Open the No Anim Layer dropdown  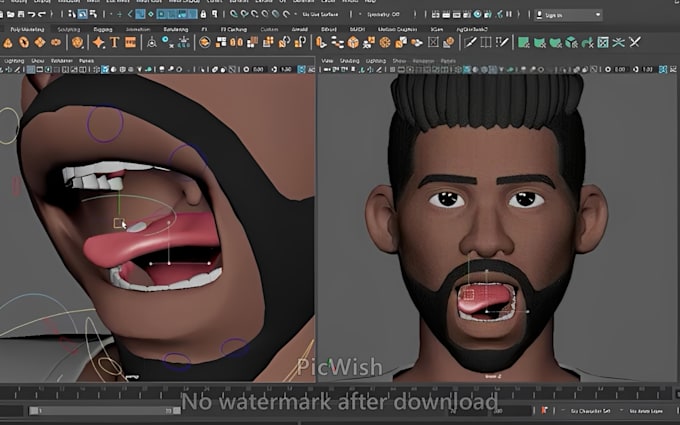tap(646, 410)
